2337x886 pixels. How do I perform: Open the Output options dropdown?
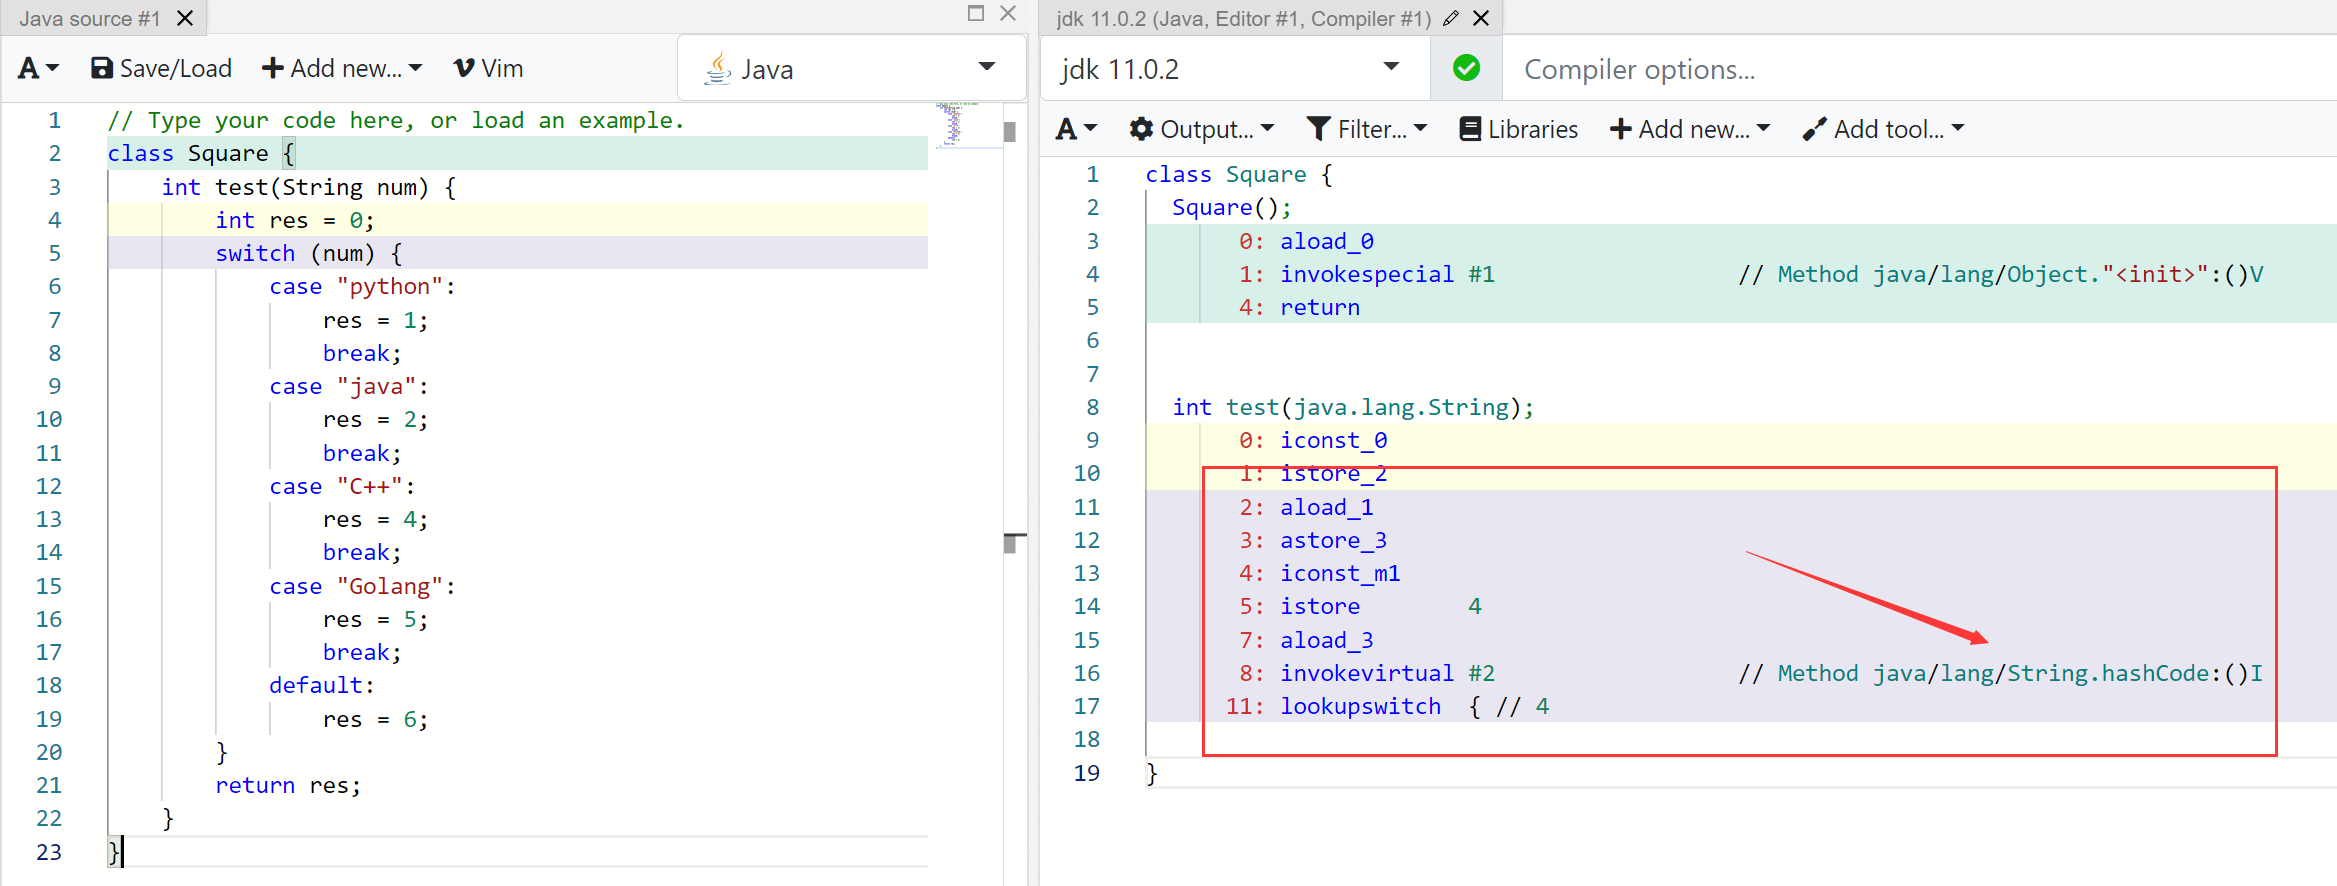[1201, 129]
